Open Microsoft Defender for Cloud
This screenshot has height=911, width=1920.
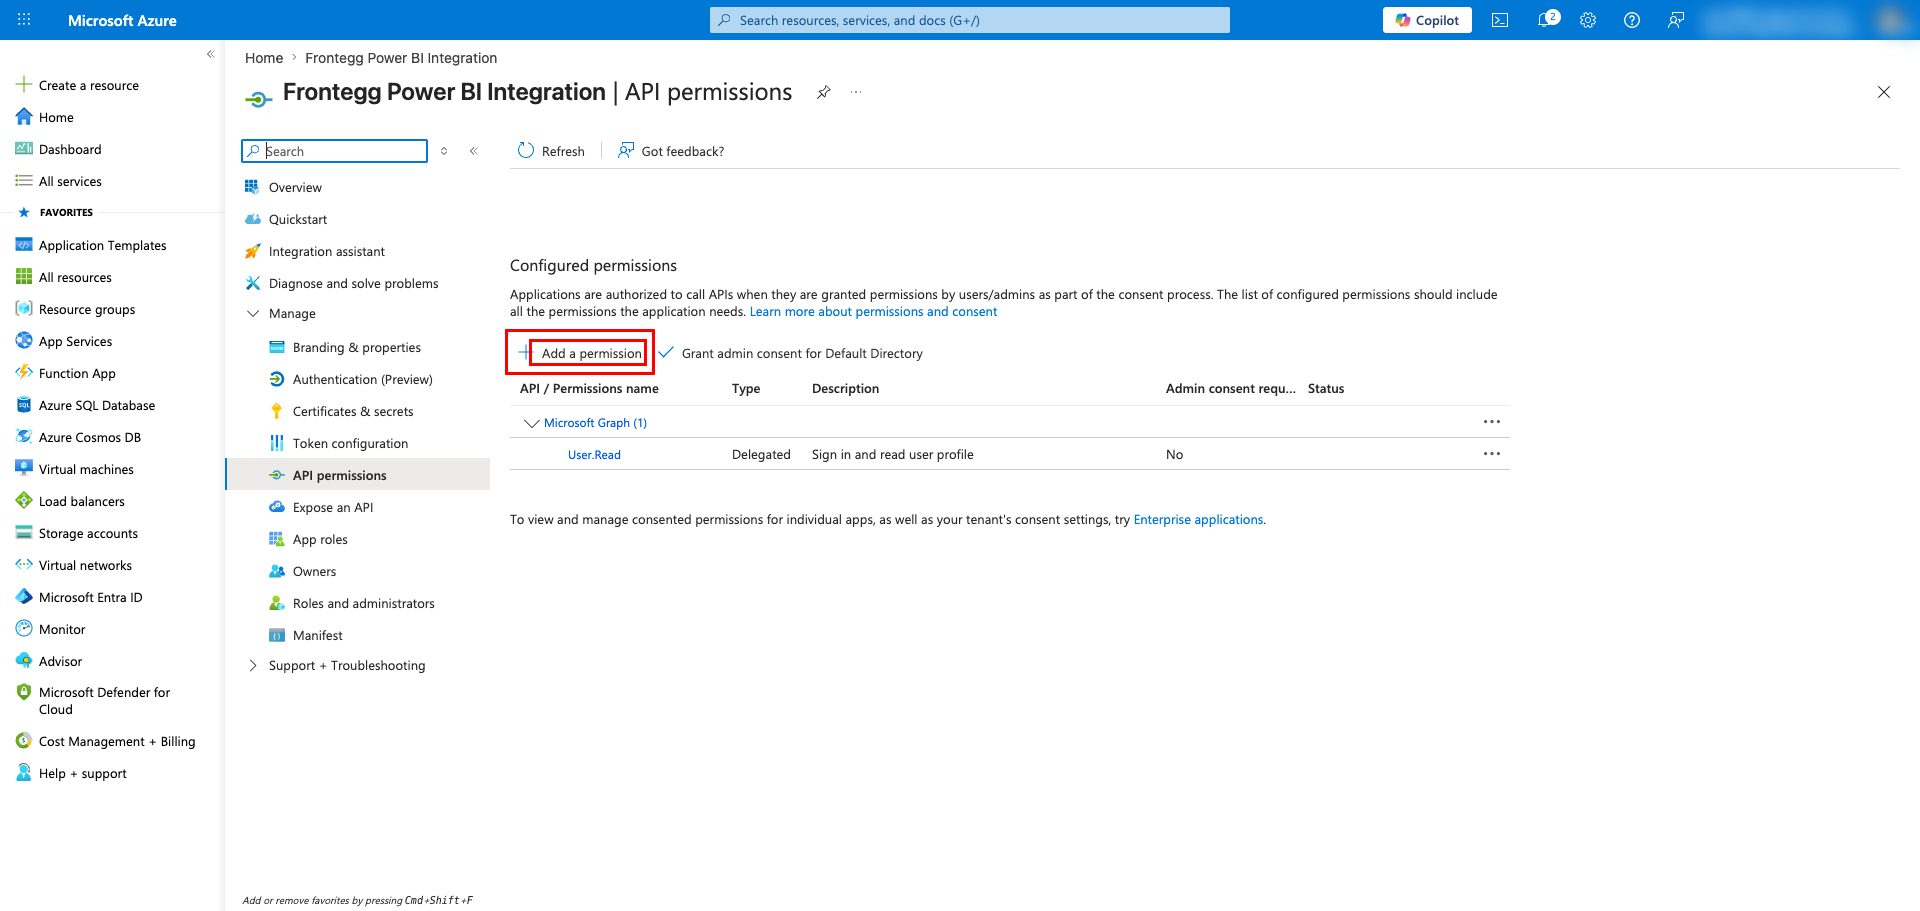tap(104, 700)
